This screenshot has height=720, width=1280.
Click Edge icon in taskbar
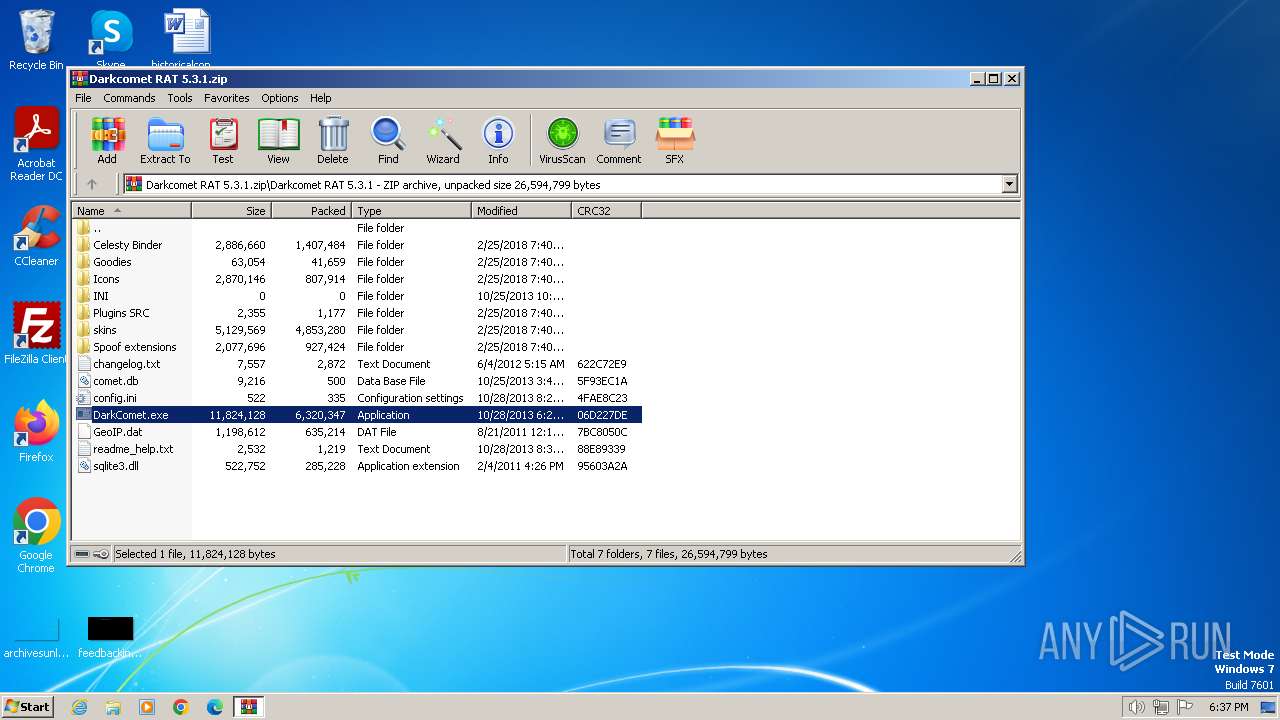[215, 707]
